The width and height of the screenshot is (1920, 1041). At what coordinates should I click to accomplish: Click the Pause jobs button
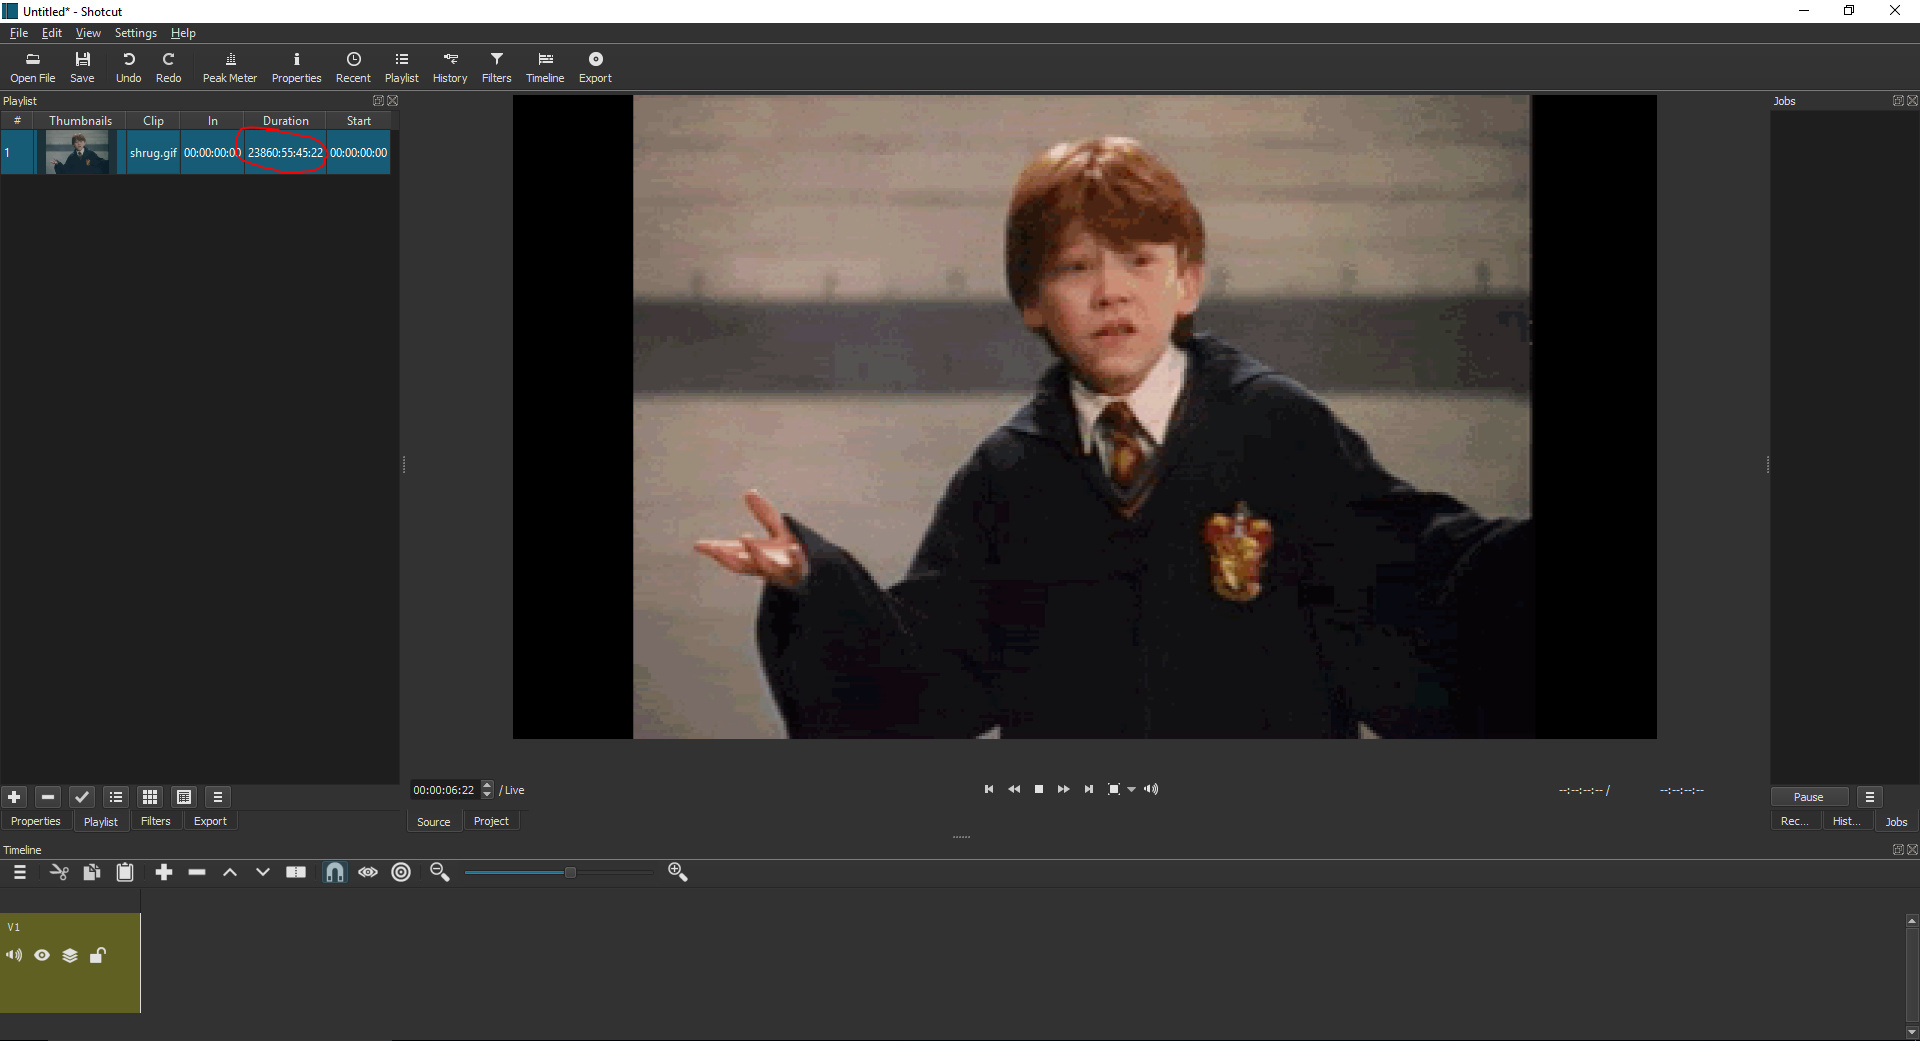[1808, 797]
